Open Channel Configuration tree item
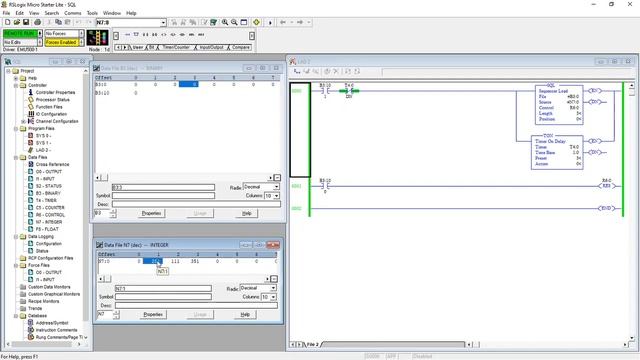This screenshot has height=360, width=640. pos(57,121)
